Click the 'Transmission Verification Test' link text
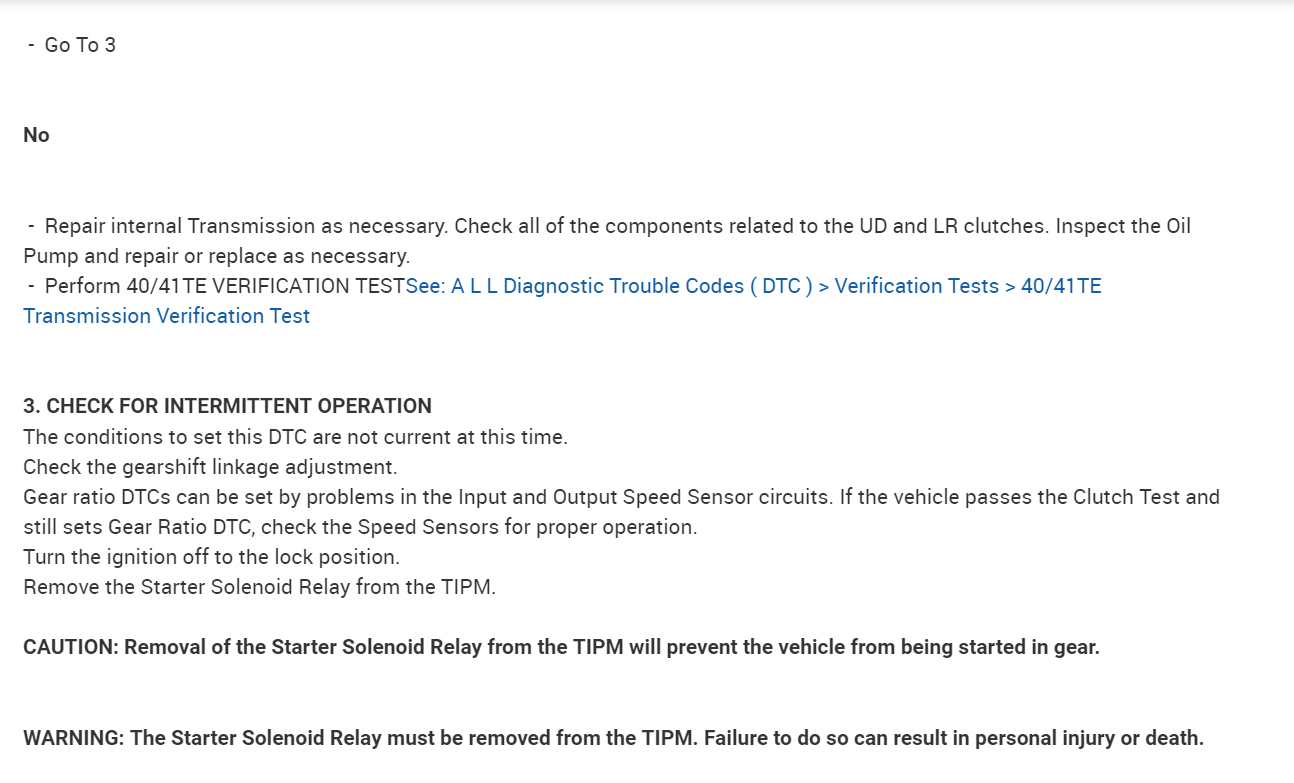The width and height of the screenshot is (1294, 783). coord(166,316)
